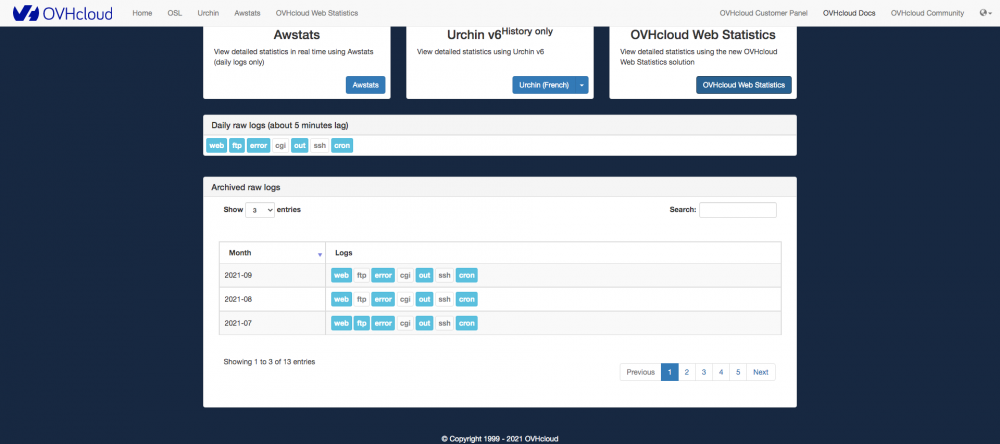The height and width of the screenshot is (444, 1000).
Task: Click the Logs column header
Action: pyautogui.click(x=553, y=253)
